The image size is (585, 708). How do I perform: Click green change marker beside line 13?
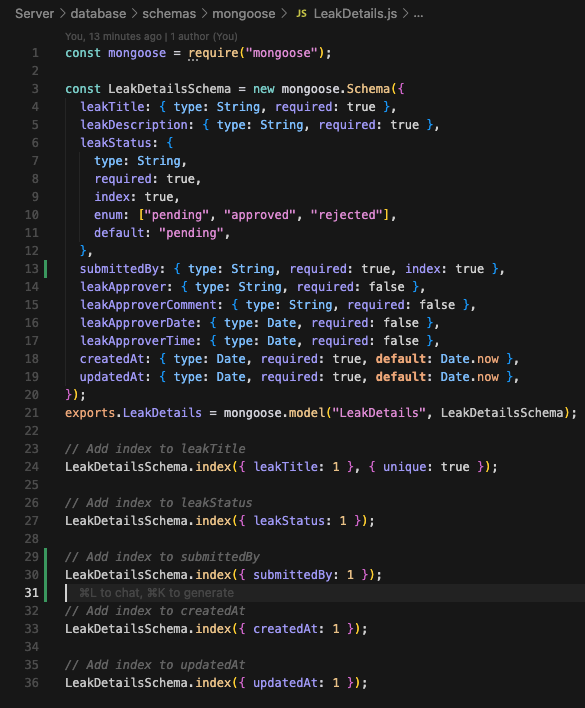click(x=46, y=269)
